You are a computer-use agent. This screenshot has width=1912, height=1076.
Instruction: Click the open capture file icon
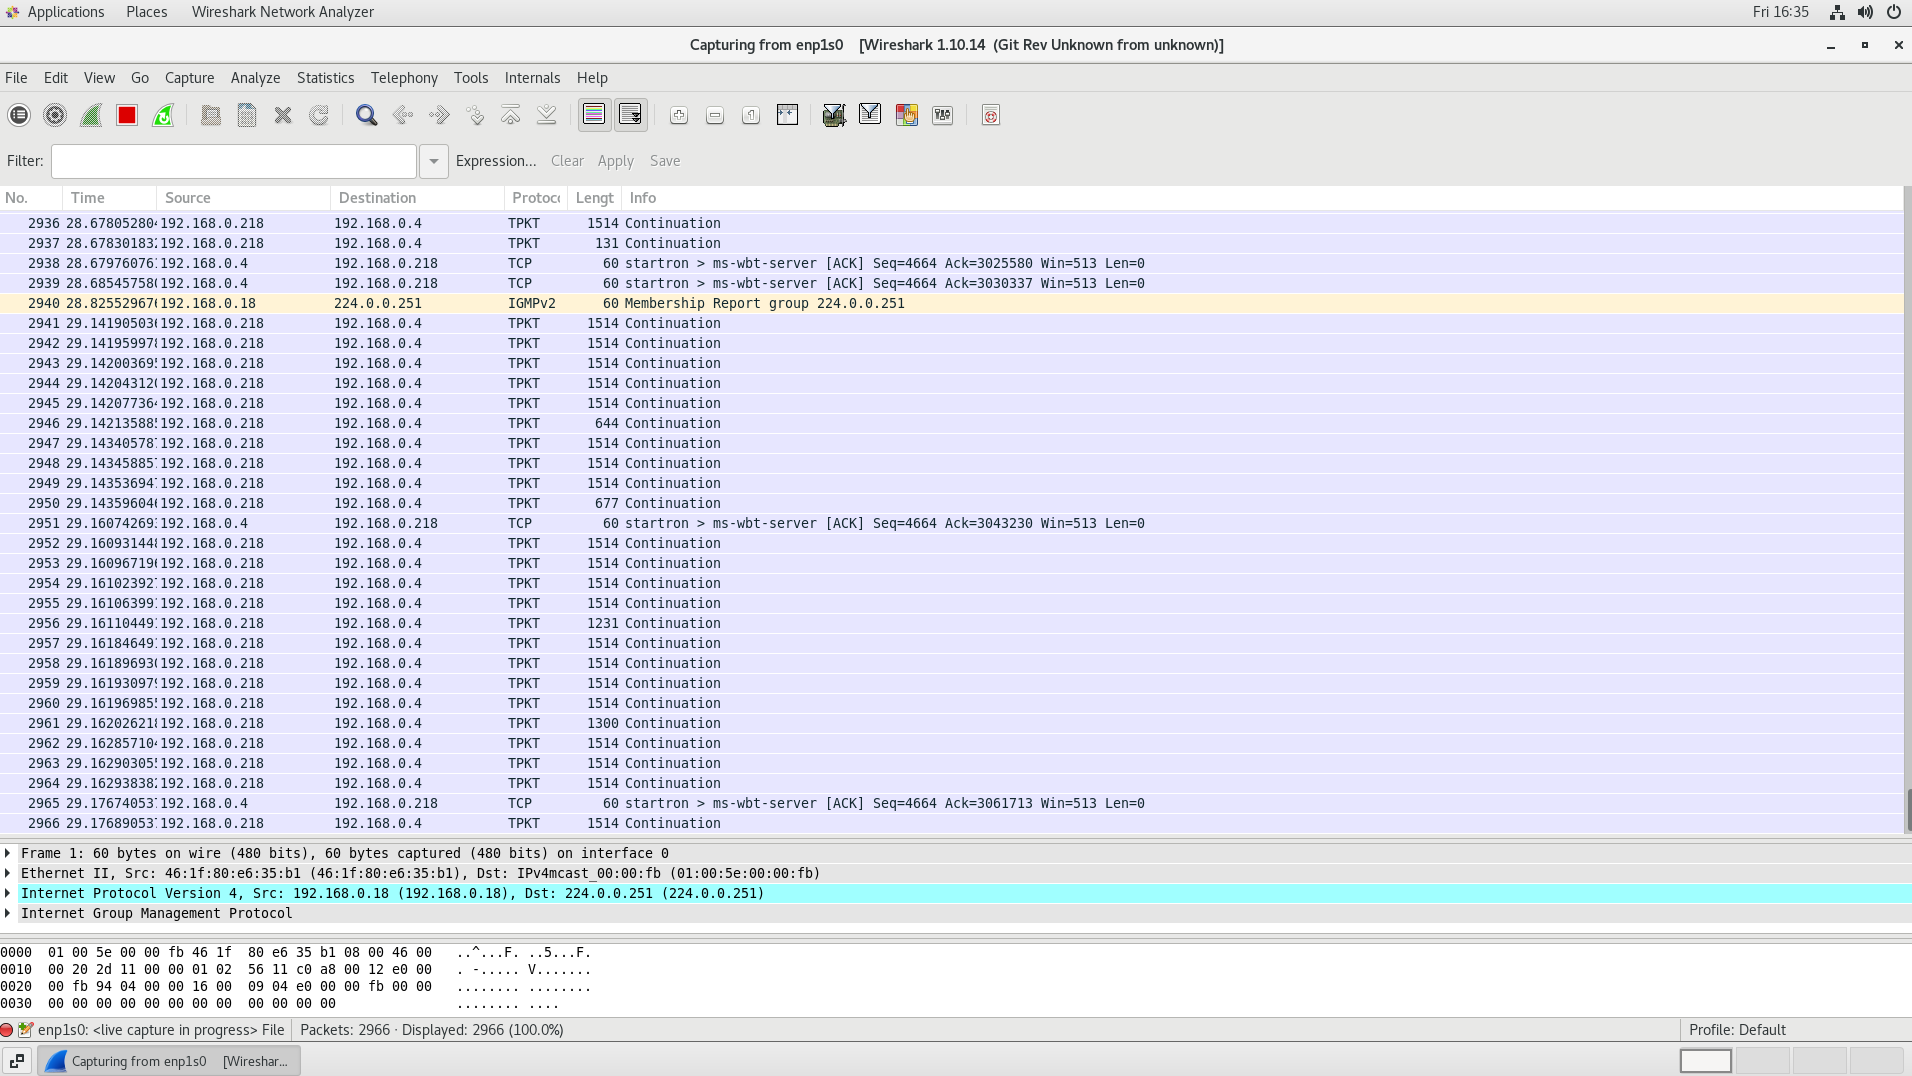[x=211, y=115]
